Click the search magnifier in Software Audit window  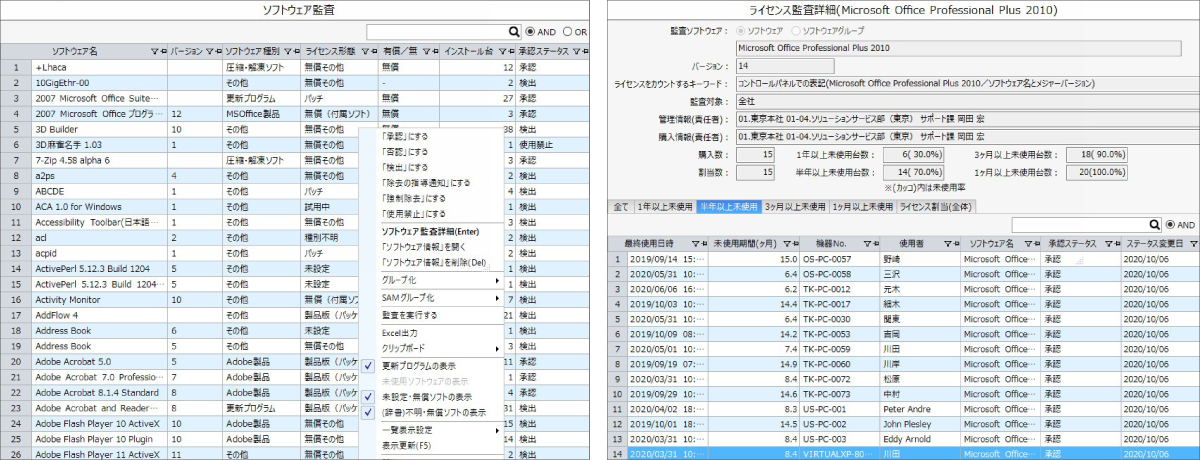pos(514,31)
